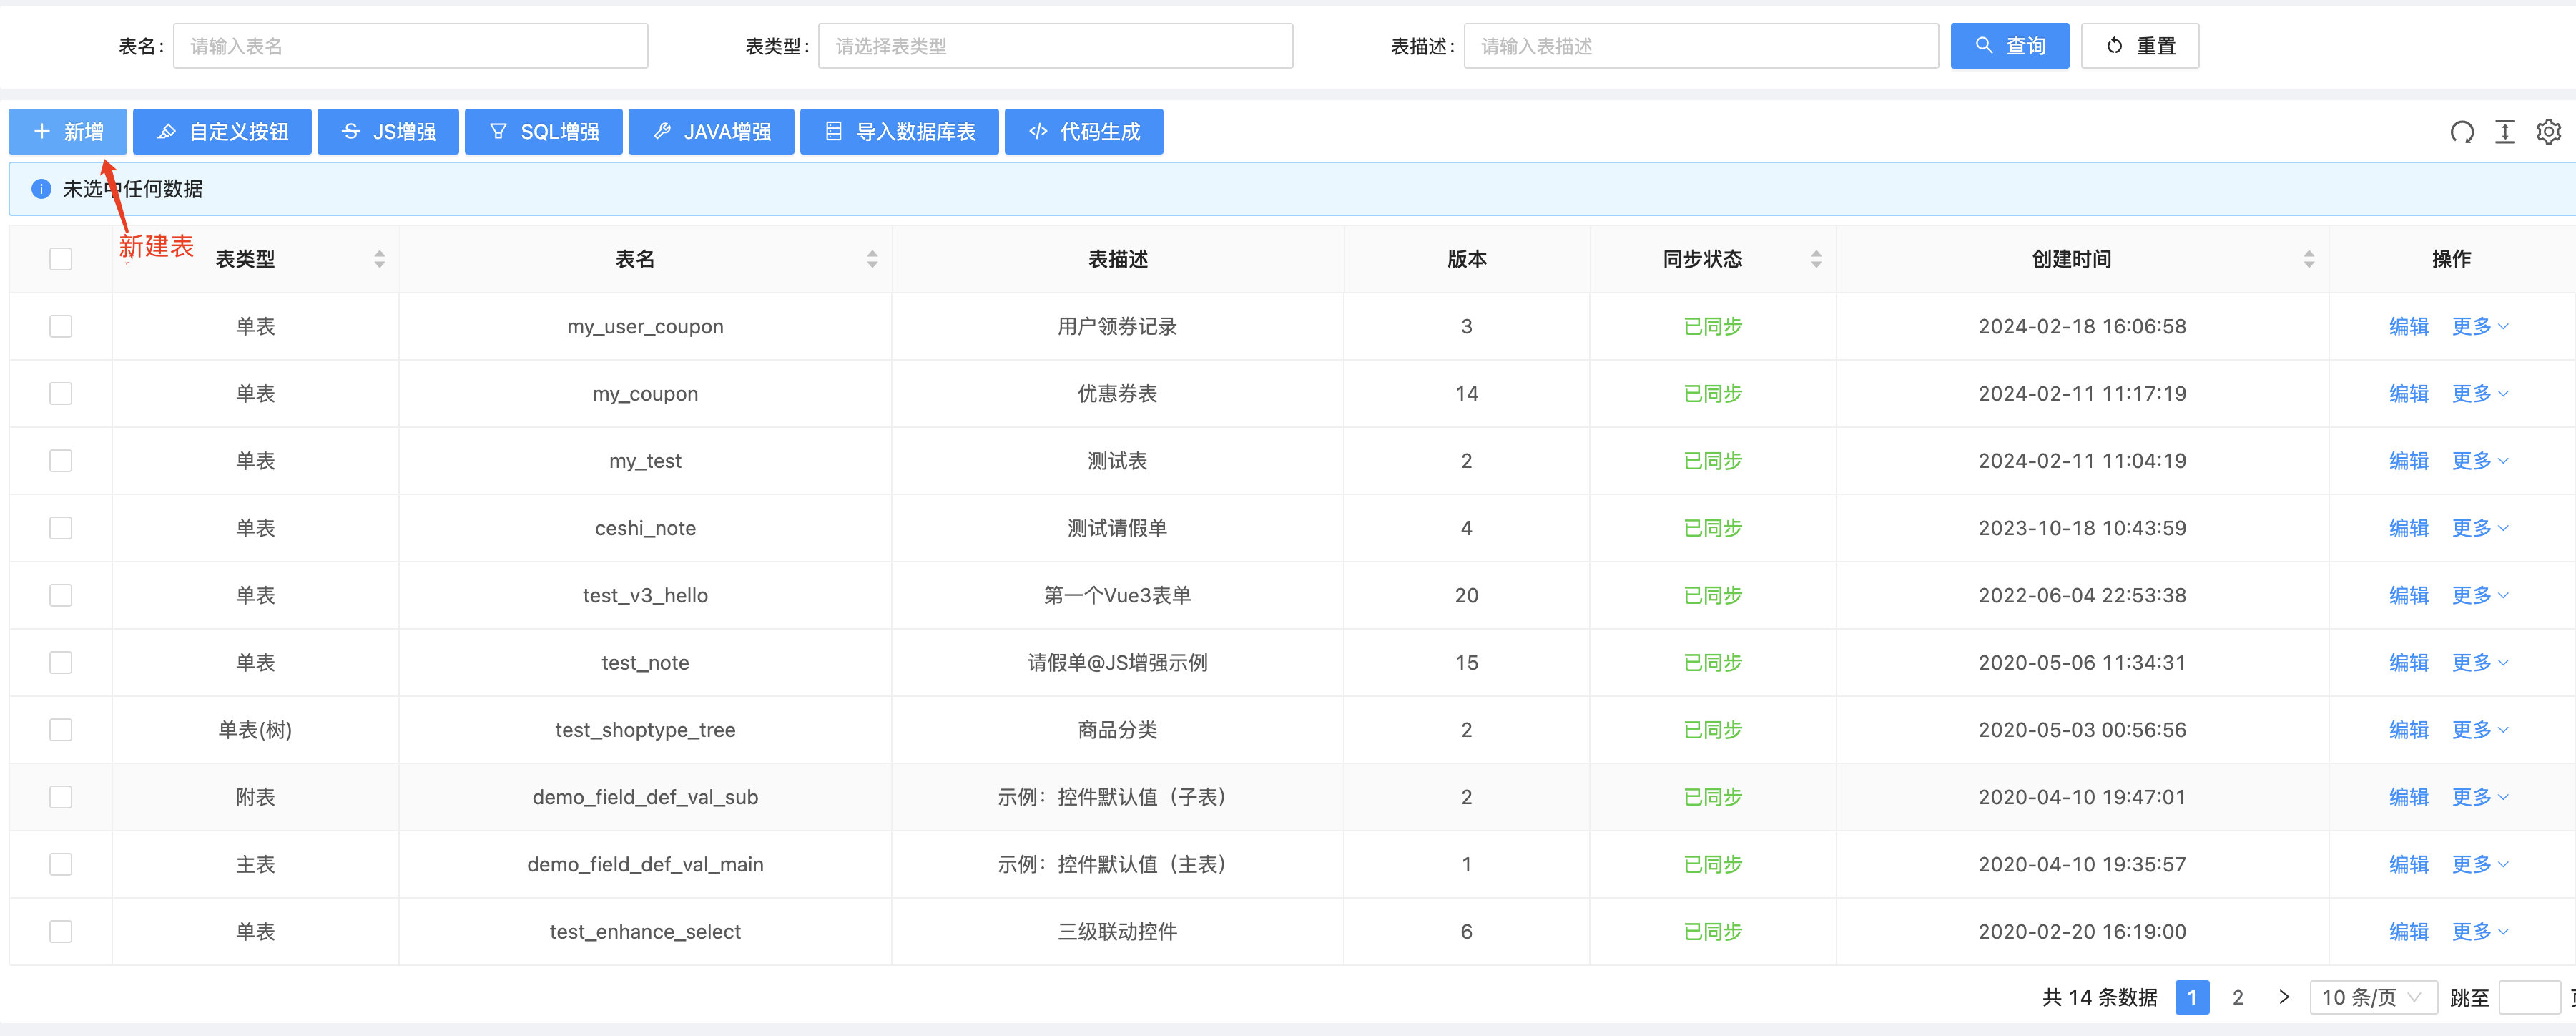This screenshot has width=2576, height=1036.
Task: Open JAVA增强 wrench button
Action: coord(711,132)
